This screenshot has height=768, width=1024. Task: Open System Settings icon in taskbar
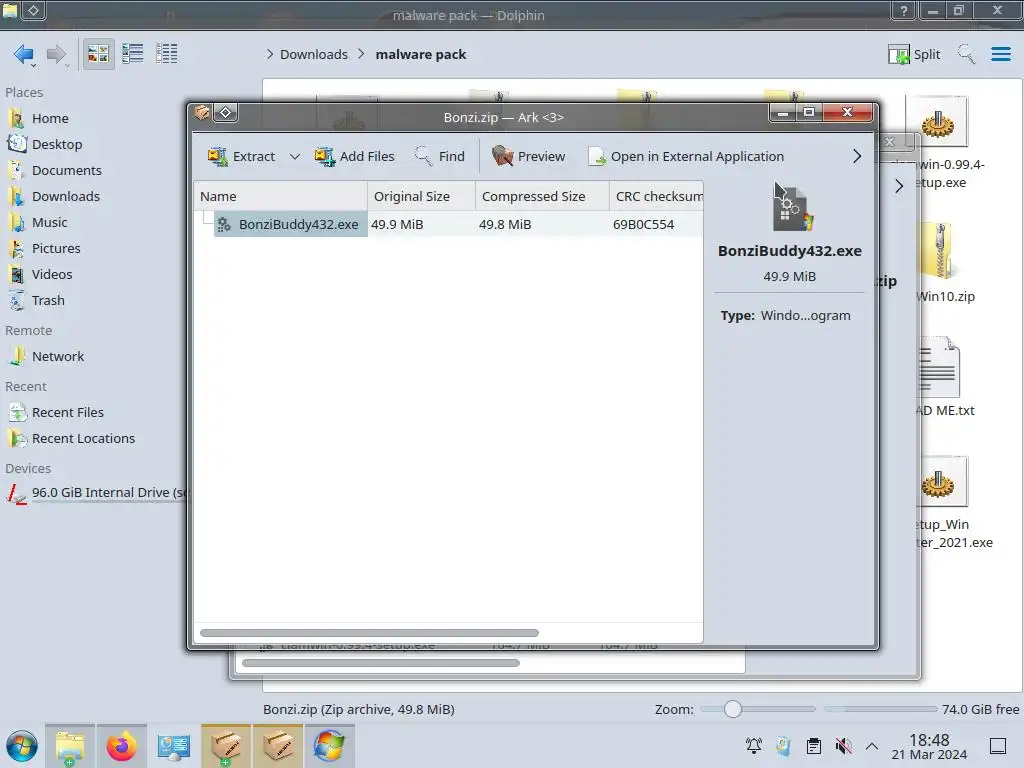(x=174, y=746)
